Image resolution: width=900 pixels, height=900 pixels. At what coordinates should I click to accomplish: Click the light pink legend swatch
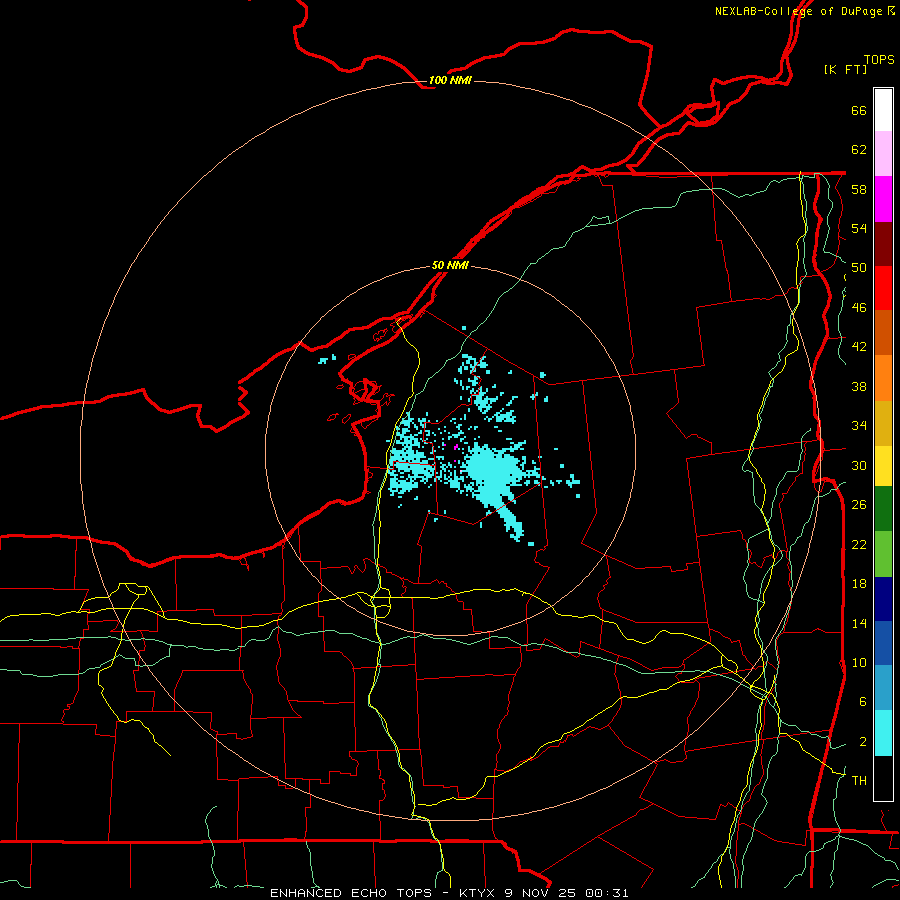point(883,154)
